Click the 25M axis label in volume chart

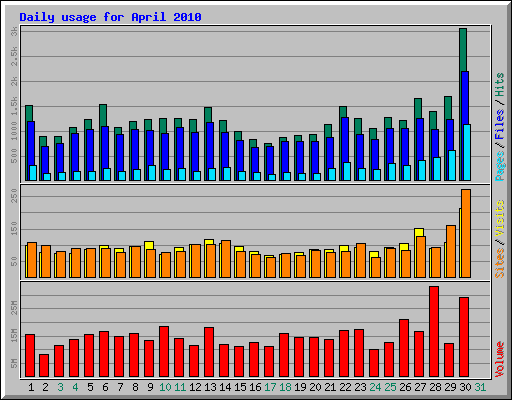tap(14, 307)
